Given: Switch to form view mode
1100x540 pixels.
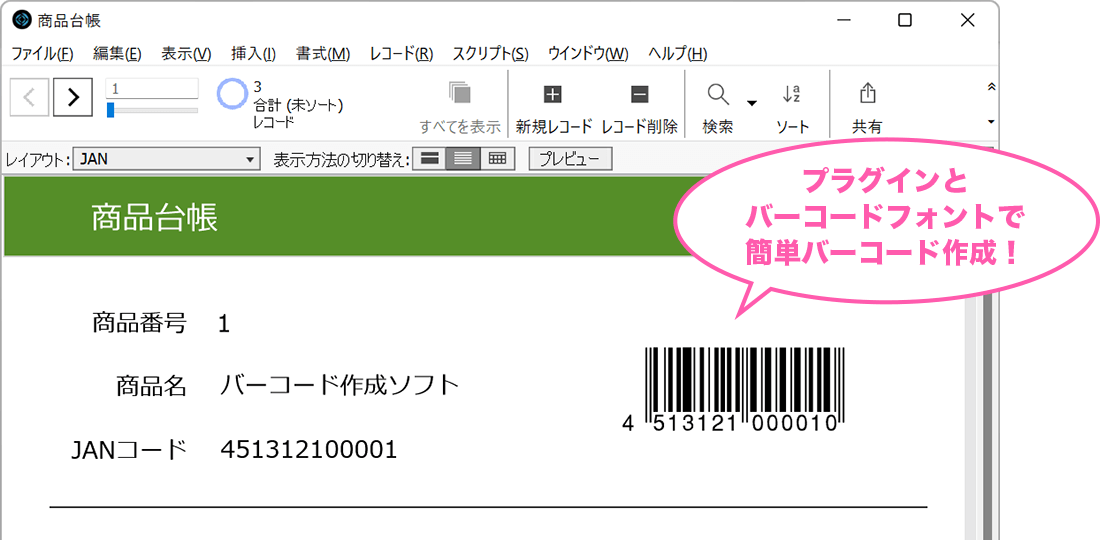Looking at the screenshot, I should point(429,159).
